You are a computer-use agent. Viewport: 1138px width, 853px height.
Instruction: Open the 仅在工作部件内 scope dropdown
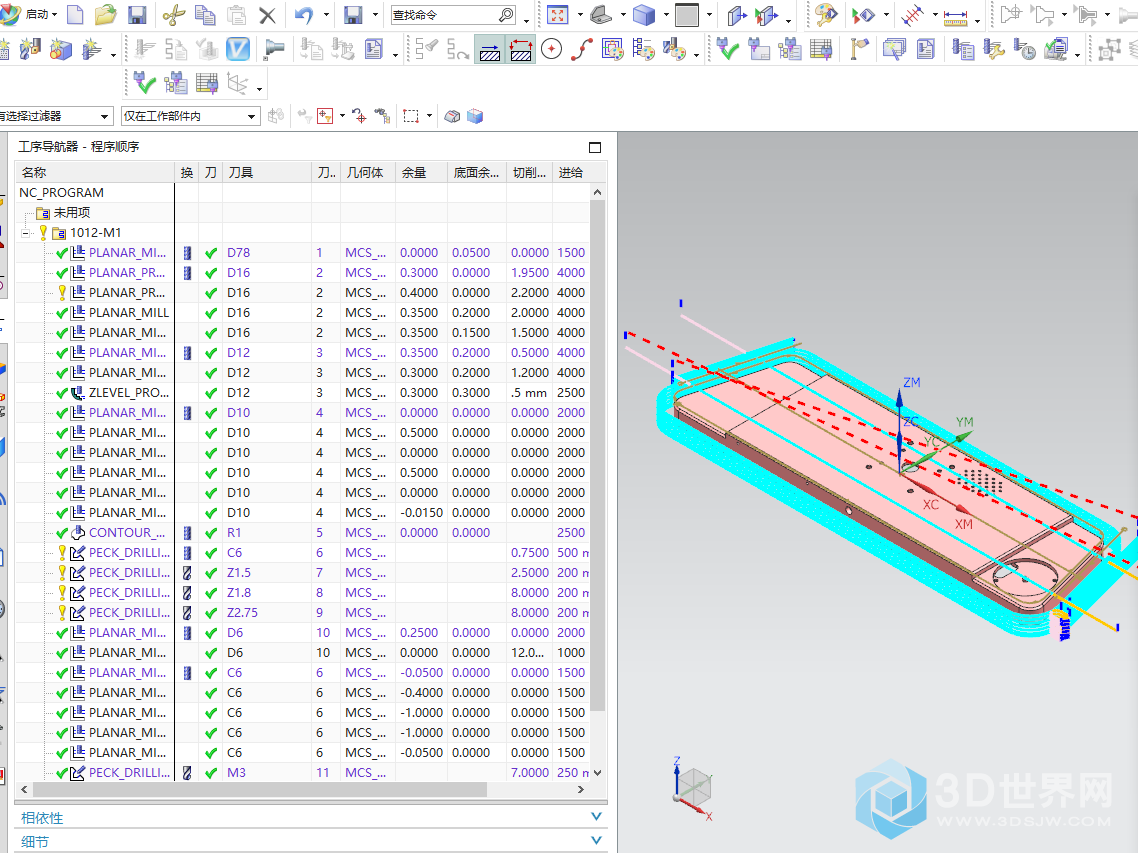point(251,116)
